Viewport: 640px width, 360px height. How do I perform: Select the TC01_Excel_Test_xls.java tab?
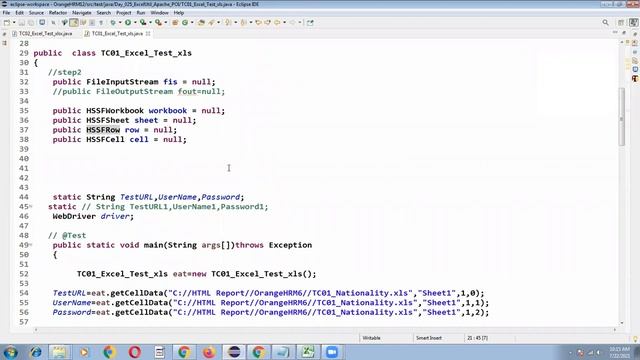pos(117,33)
